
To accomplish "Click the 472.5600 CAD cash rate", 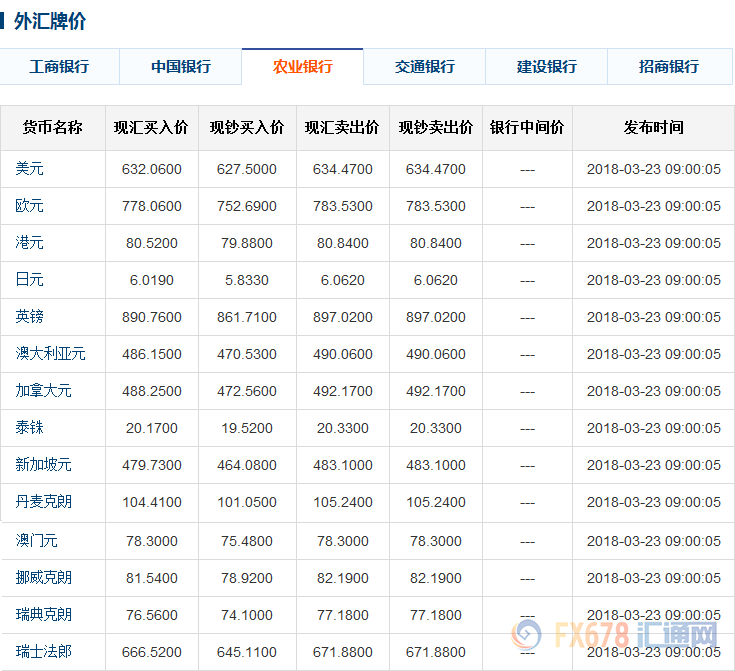I will point(247,392).
